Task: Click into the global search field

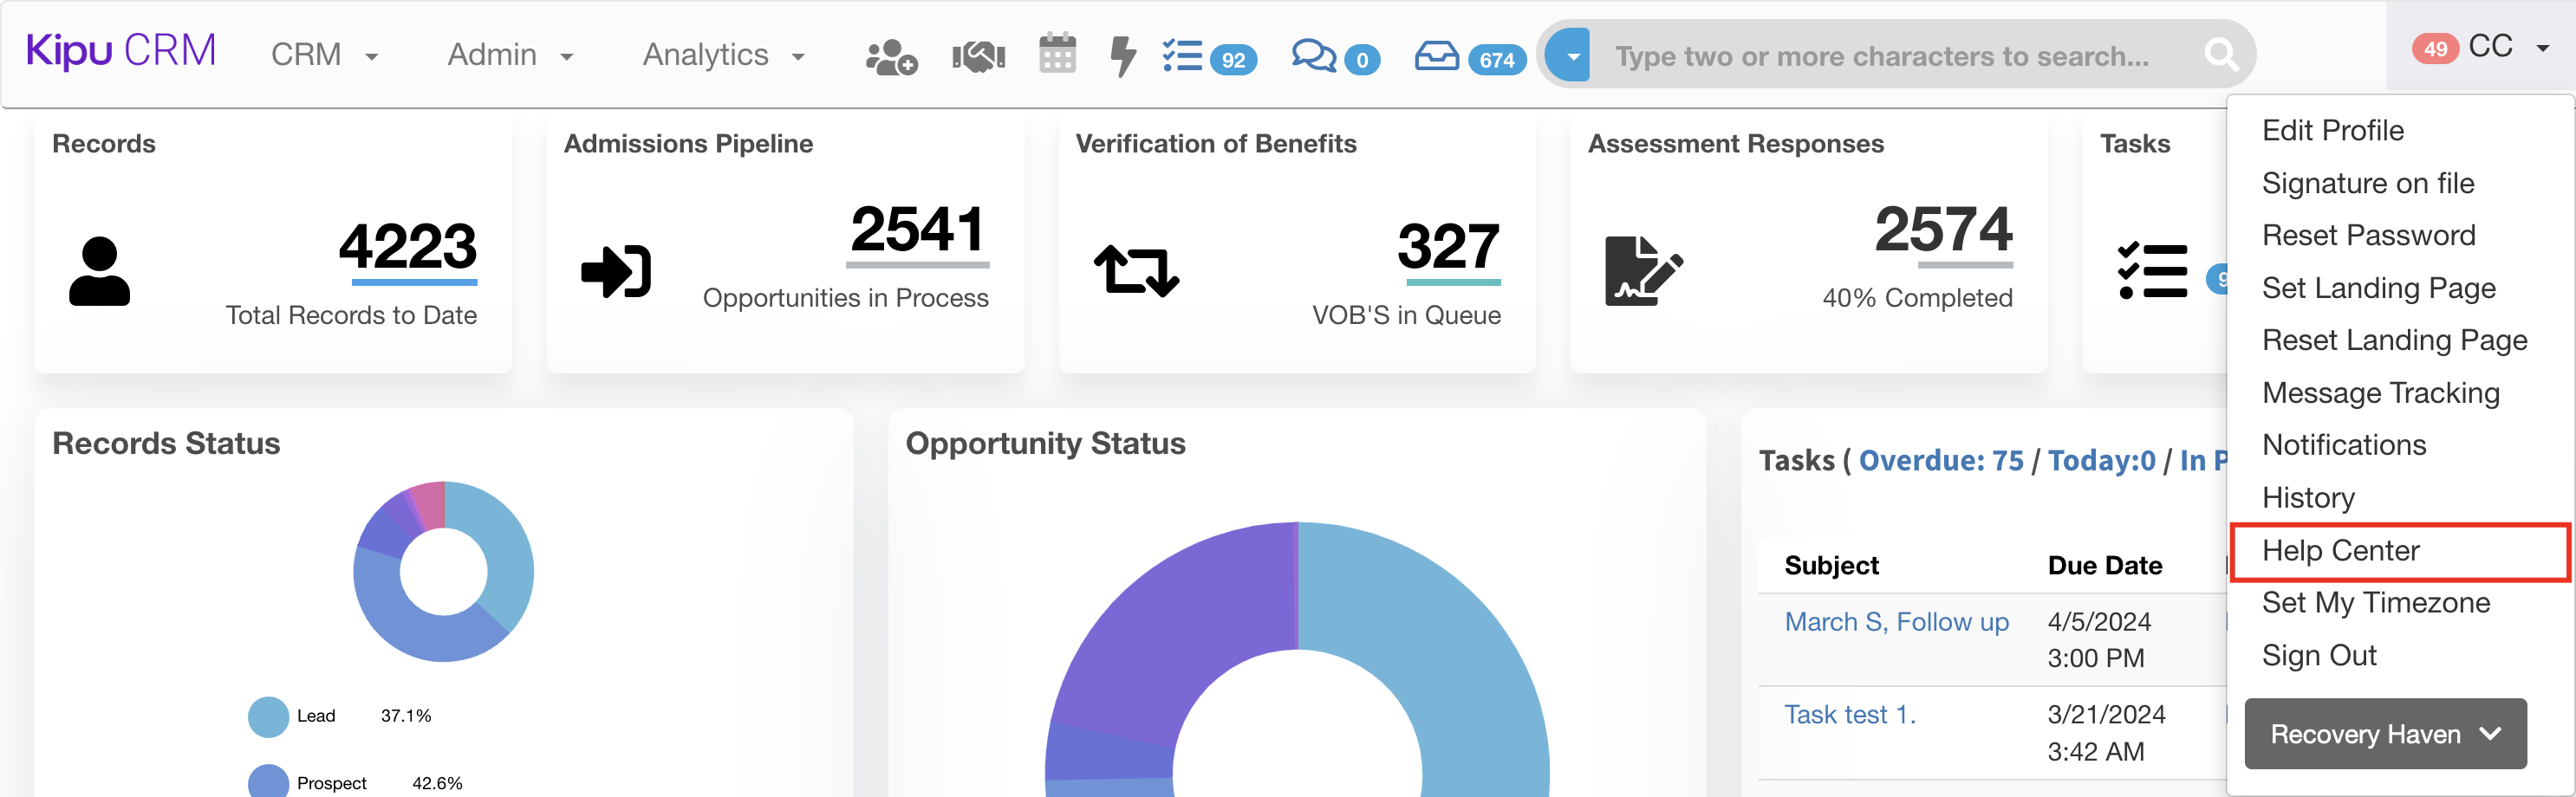Action: click(x=1880, y=56)
